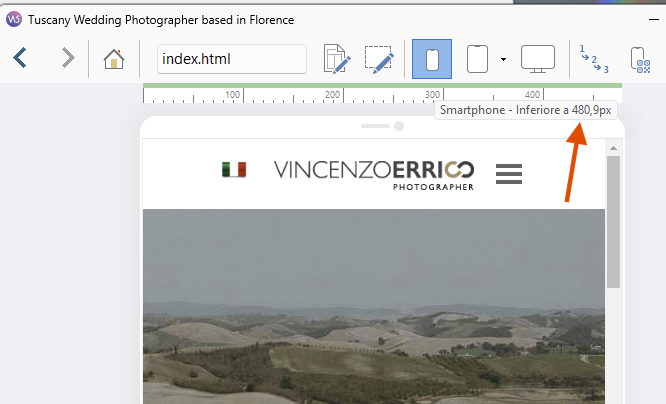
Task: Toggle the Smartphone viewport preview
Action: tap(432, 59)
